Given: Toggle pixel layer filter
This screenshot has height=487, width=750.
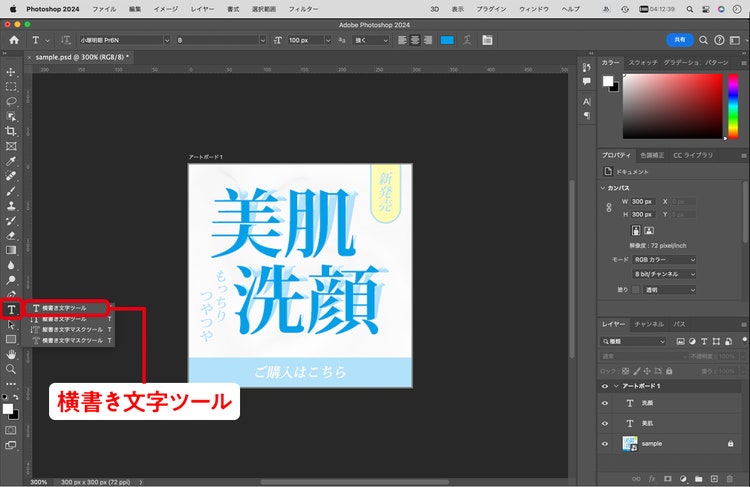Looking at the screenshot, I should click(680, 341).
